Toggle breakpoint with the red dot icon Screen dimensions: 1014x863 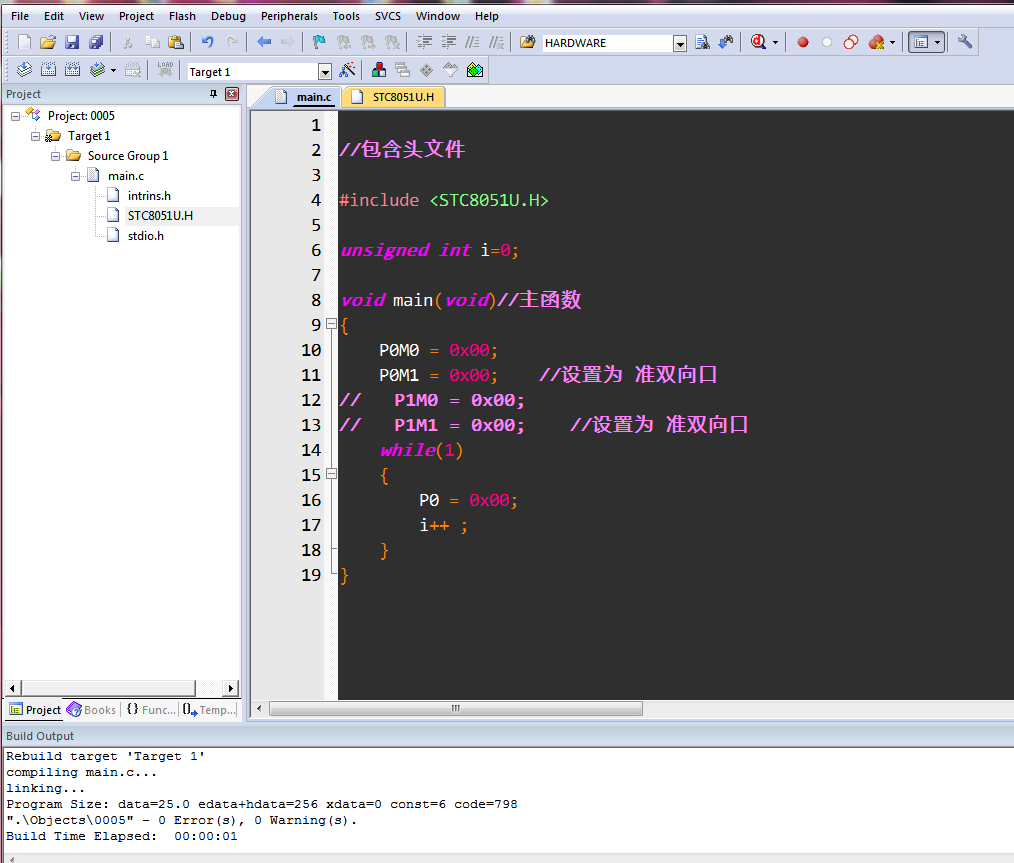[802, 42]
